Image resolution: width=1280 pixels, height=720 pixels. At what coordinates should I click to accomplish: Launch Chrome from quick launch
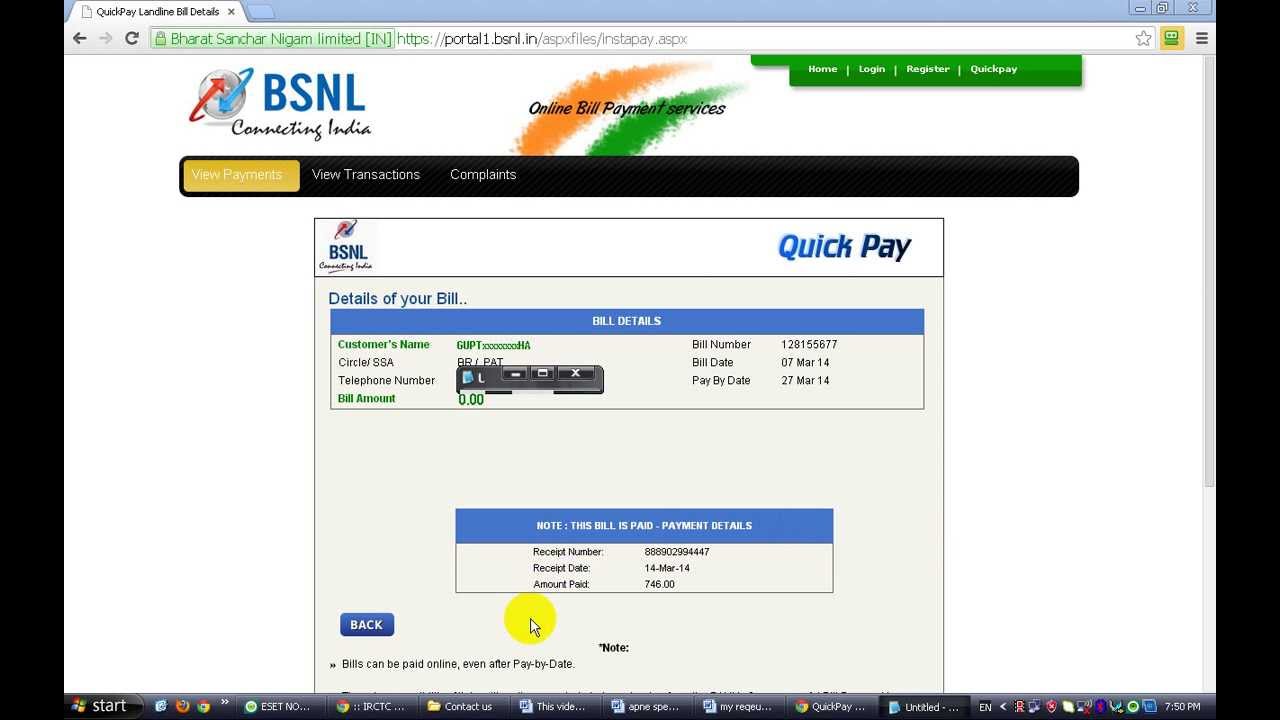pos(204,706)
